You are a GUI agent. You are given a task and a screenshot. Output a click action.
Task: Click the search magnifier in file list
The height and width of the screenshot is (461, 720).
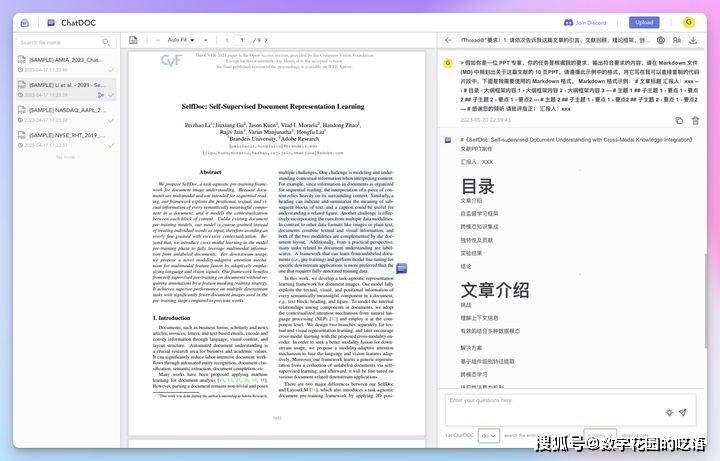[106, 42]
